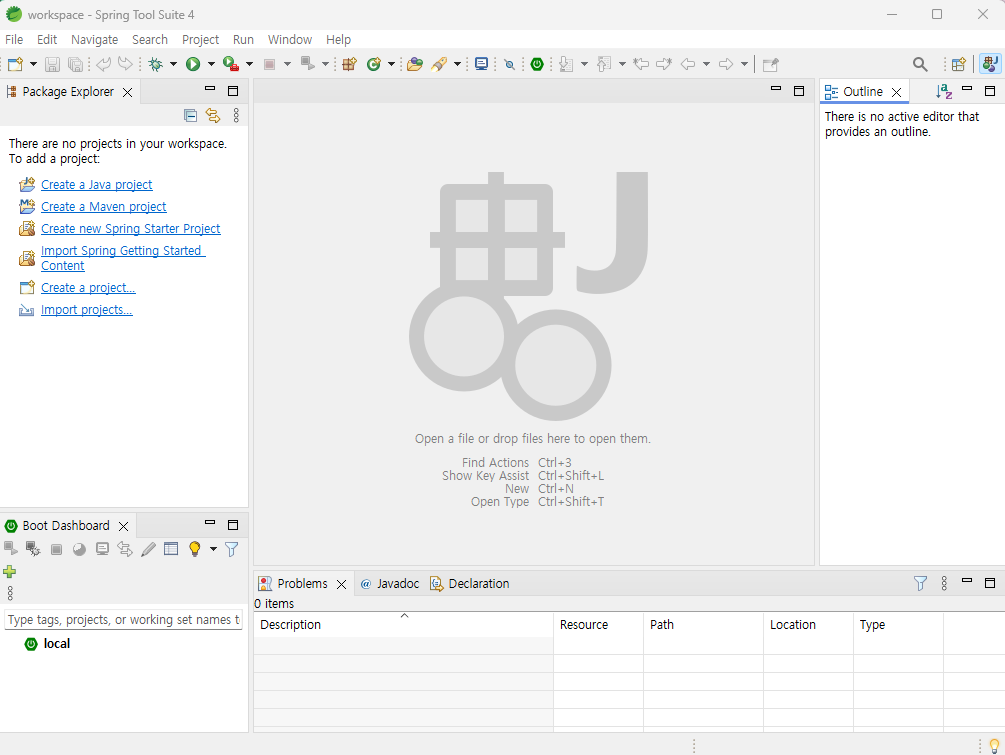
Task: Open the Search flashlight dropdown arrow
Action: click(x=457, y=64)
